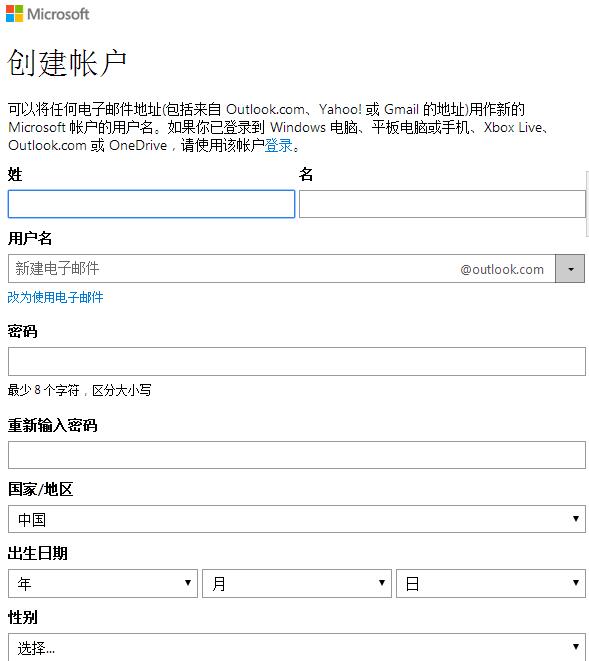
Task: Click the 改为使用电子邮件 link
Action: click(x=55, y=297)
